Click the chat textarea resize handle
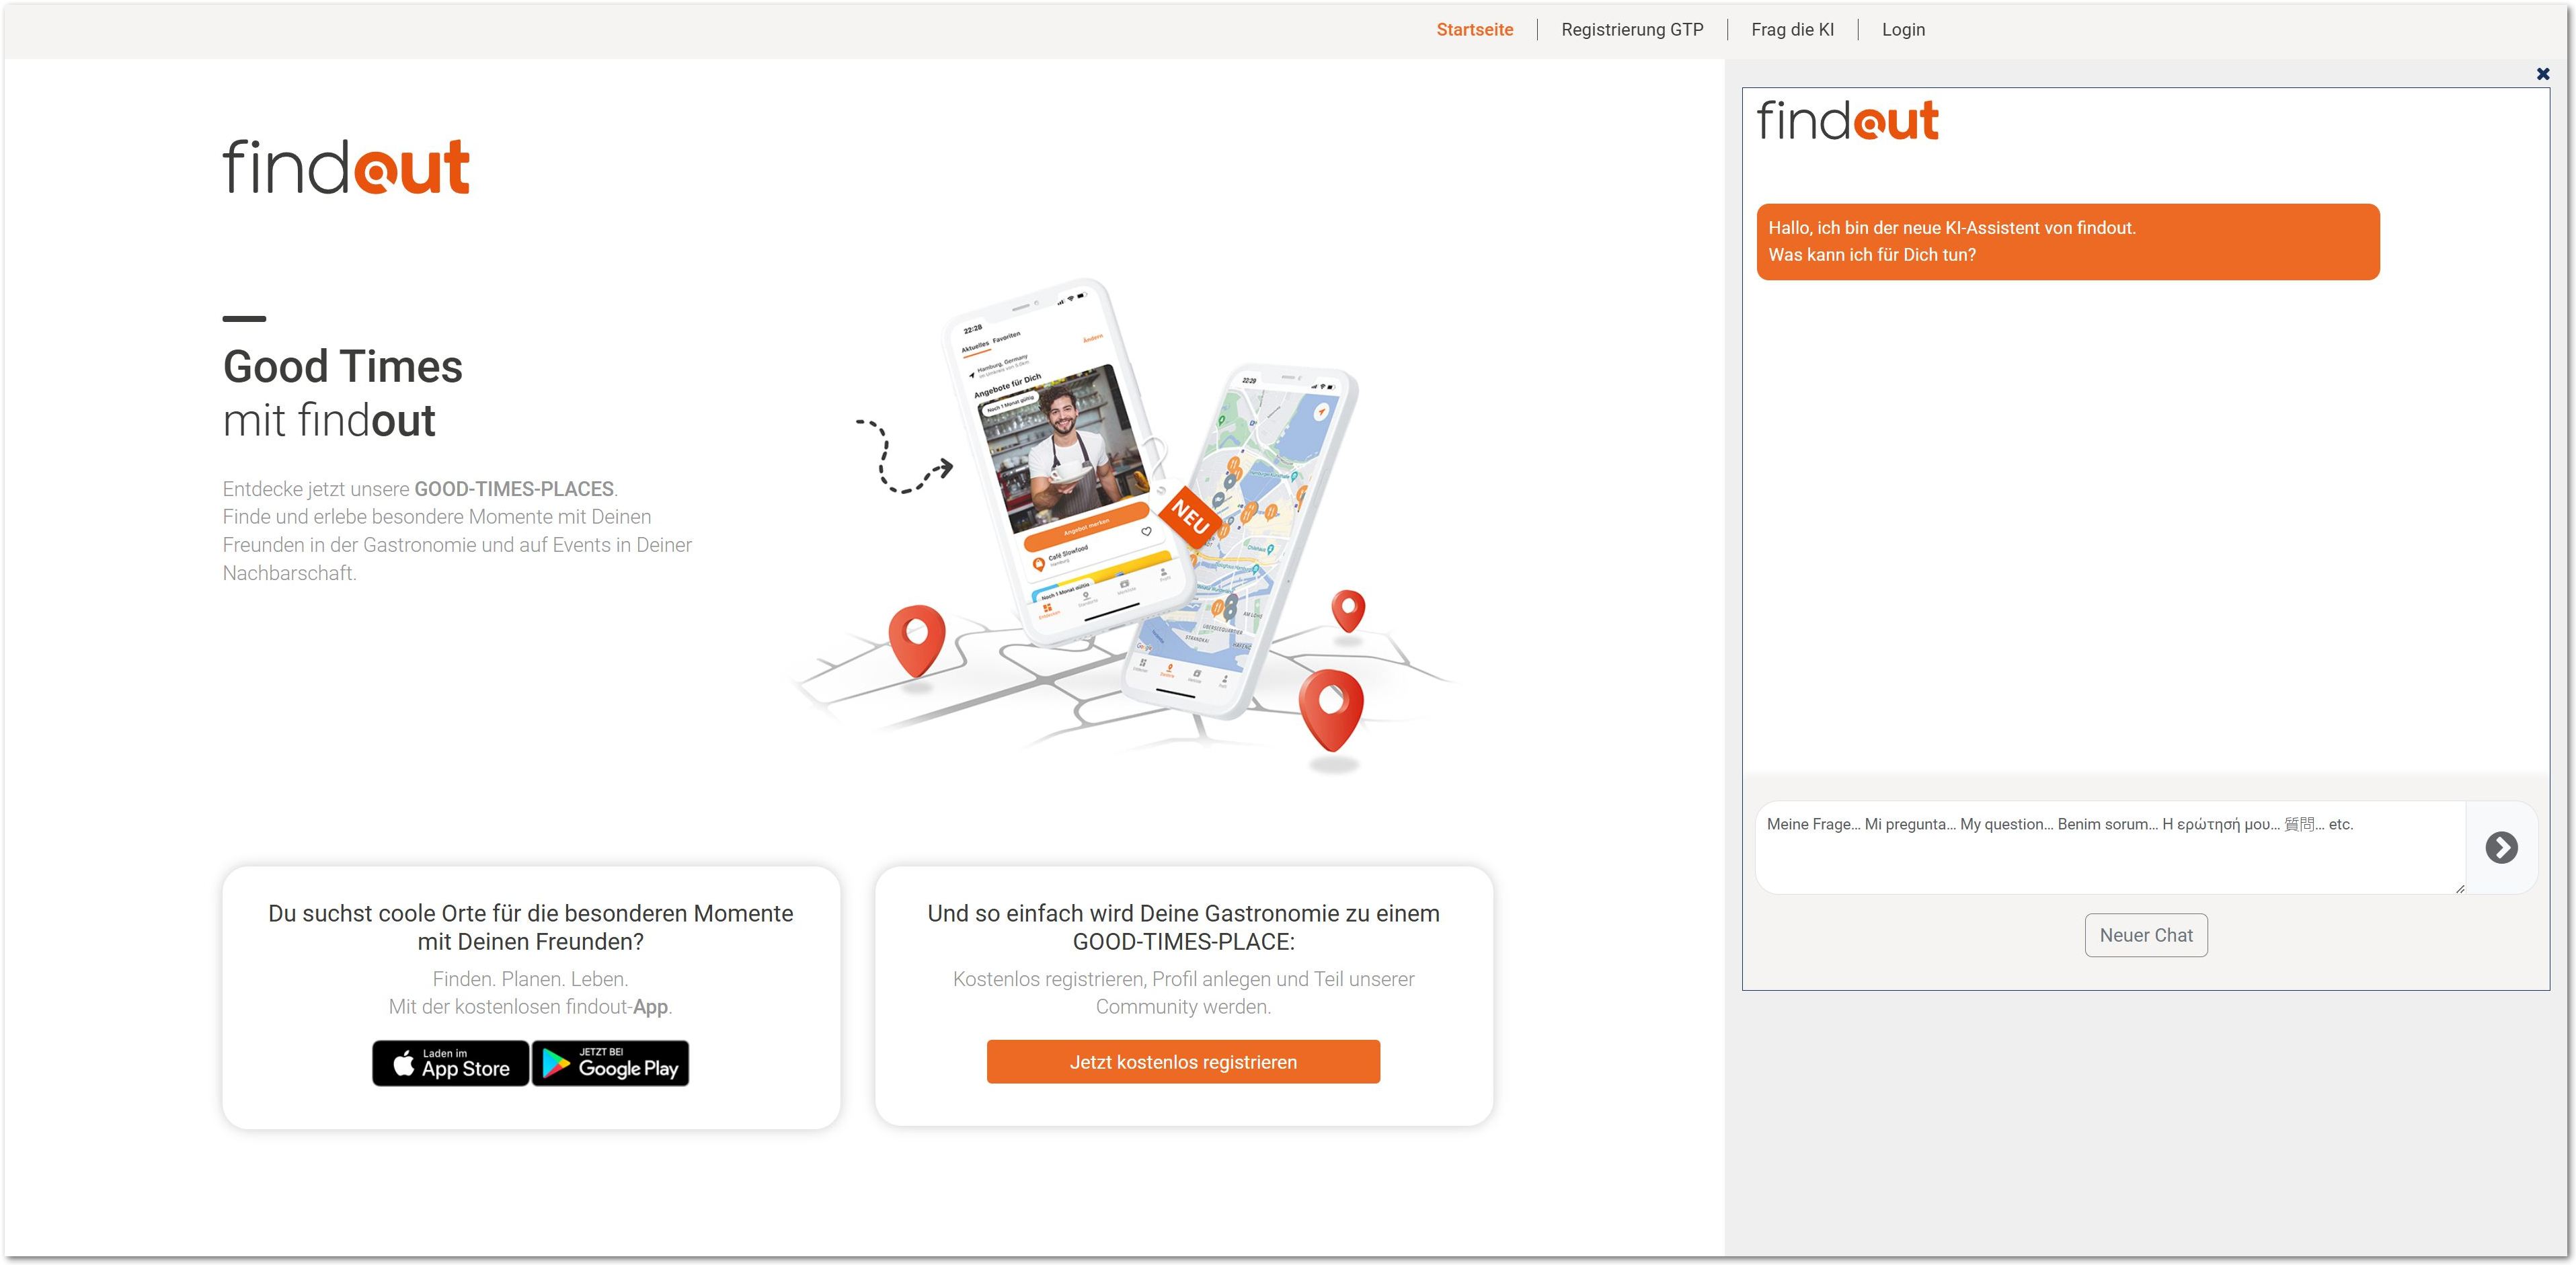 pyautogui.click(x=2459, y=888)
